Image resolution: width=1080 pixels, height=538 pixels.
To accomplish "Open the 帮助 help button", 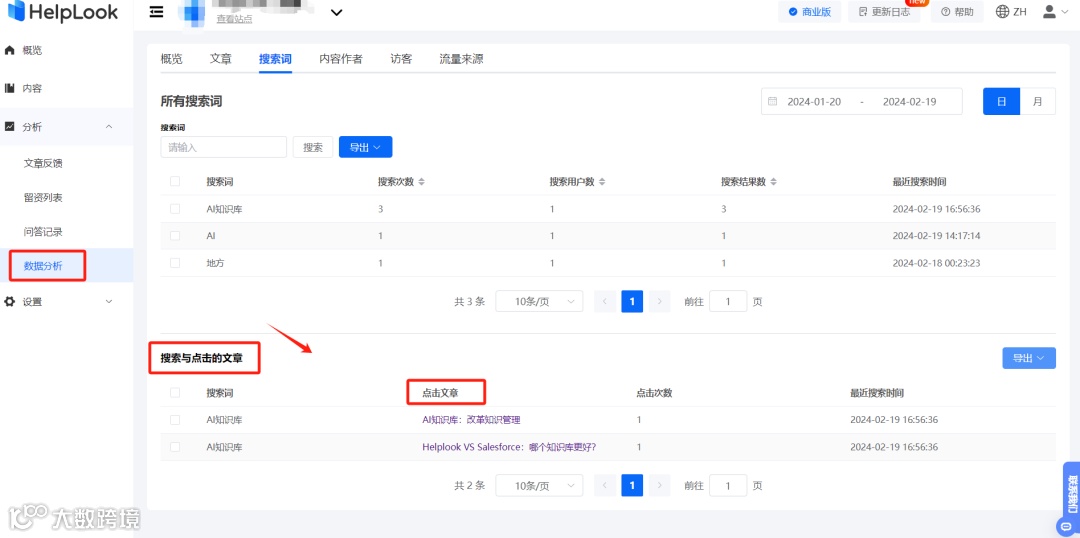I will [x=957, y=12].
